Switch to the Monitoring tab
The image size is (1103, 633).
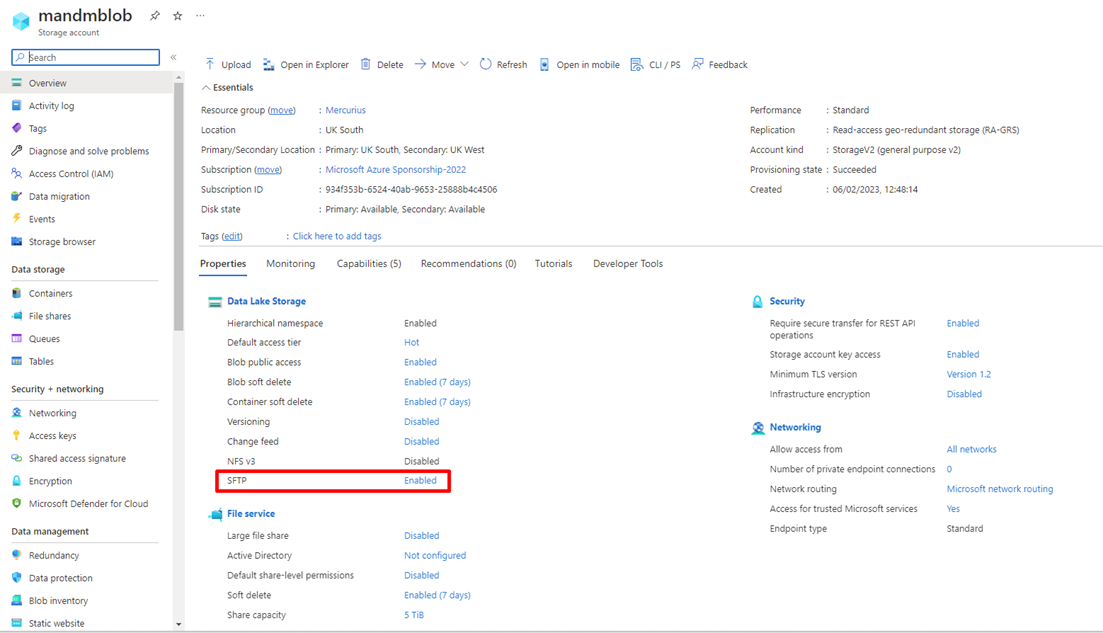(291, 264)
